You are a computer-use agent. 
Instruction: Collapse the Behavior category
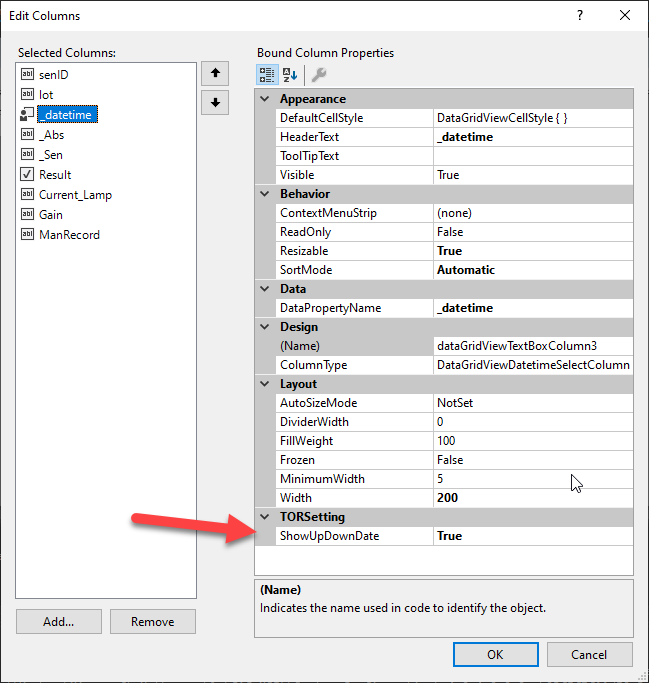pos(265,194)
